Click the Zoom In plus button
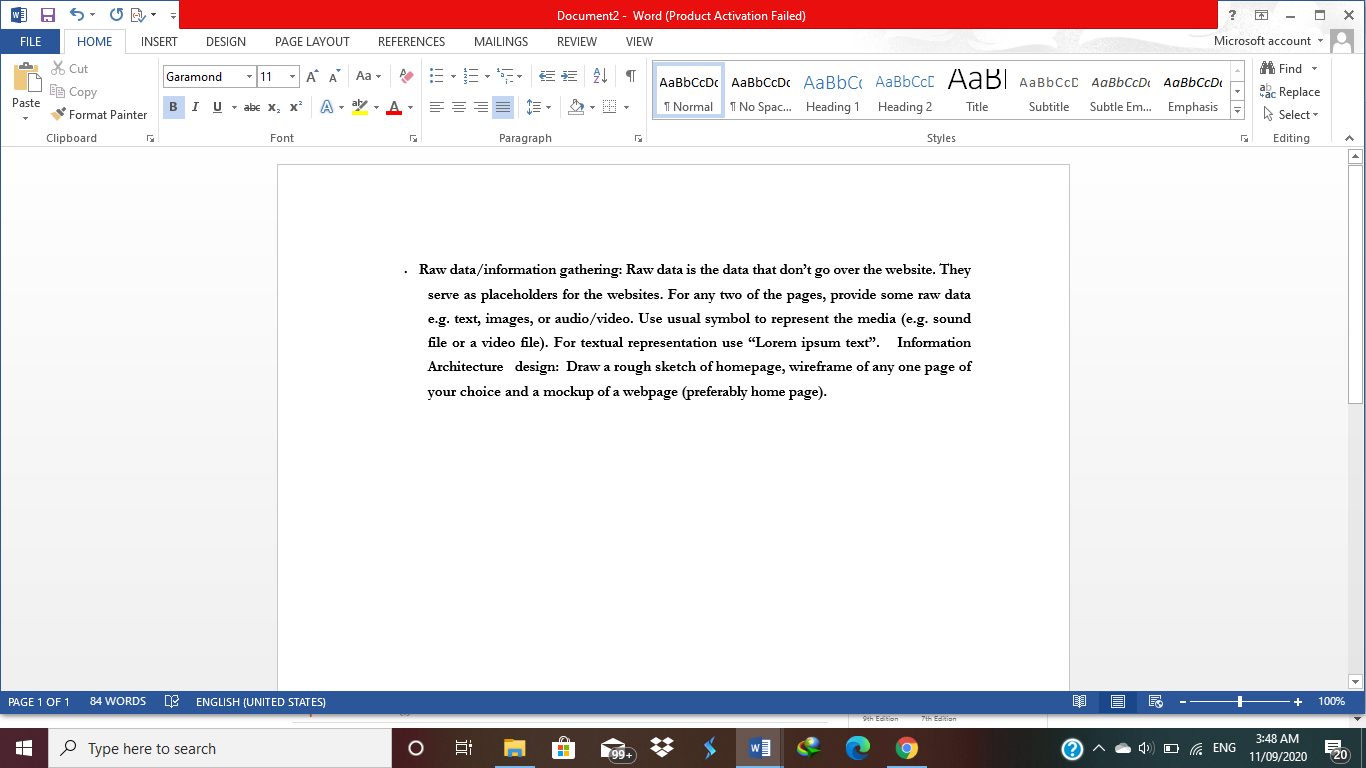The height and width of the screenshot is (768, 1366). [1298, 702]
